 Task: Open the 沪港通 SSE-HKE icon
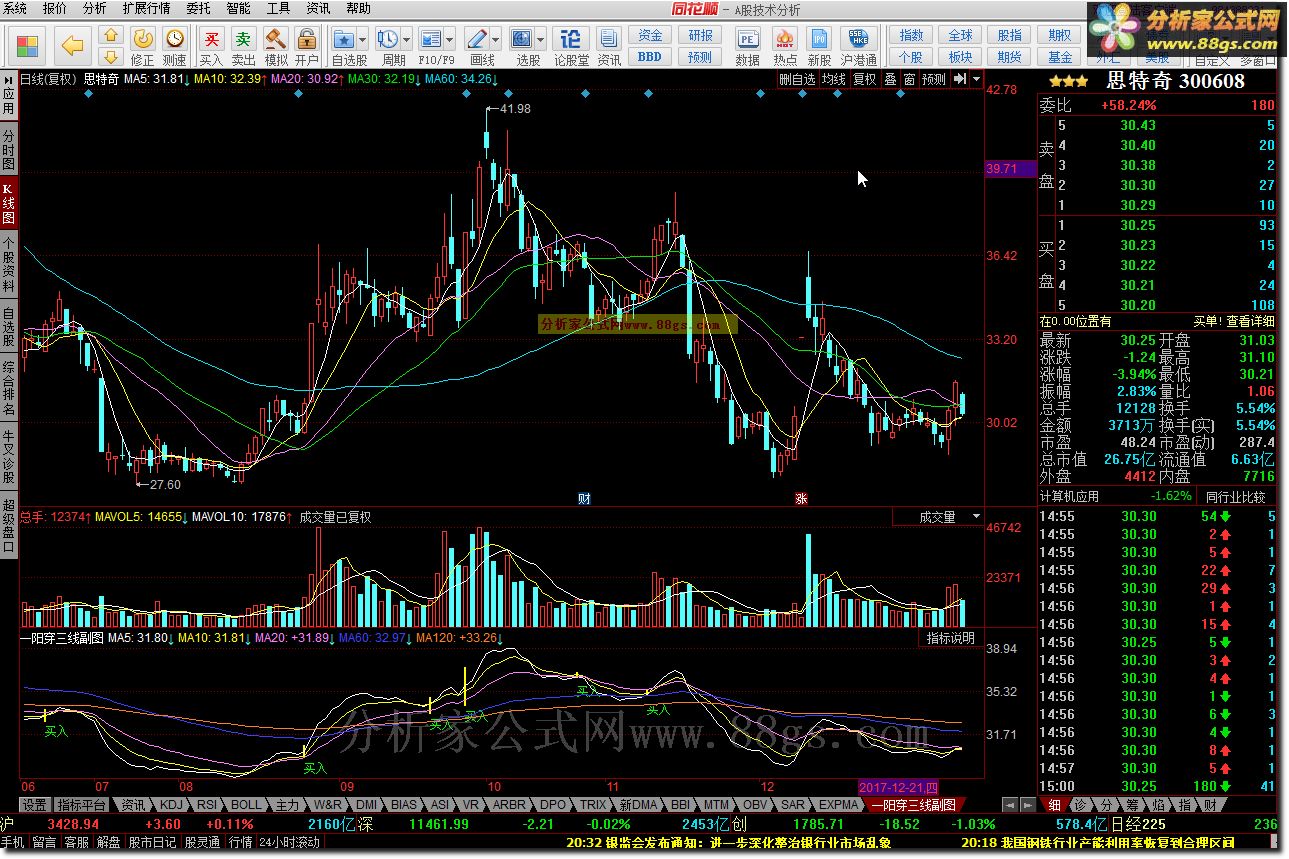(858, 45)
